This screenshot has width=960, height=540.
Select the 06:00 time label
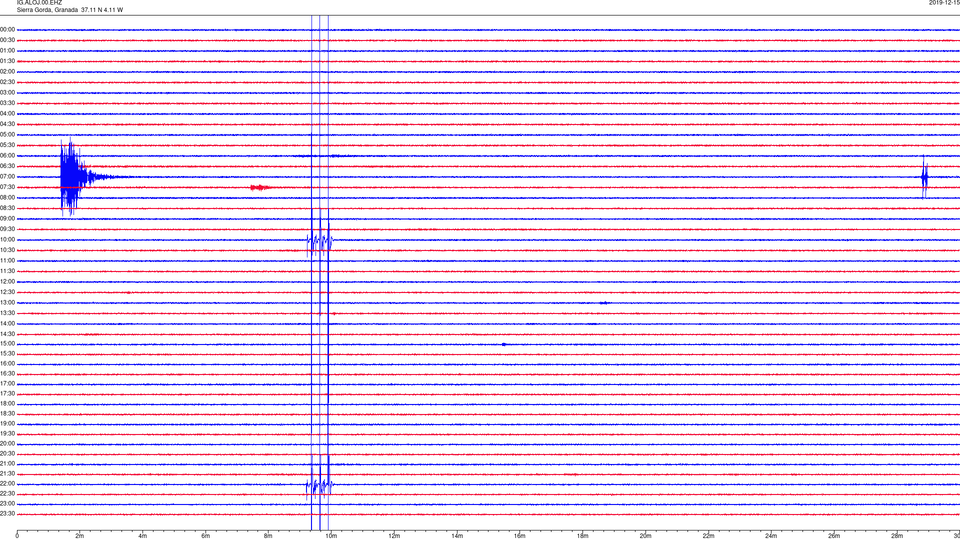click(x=7, y=156)
